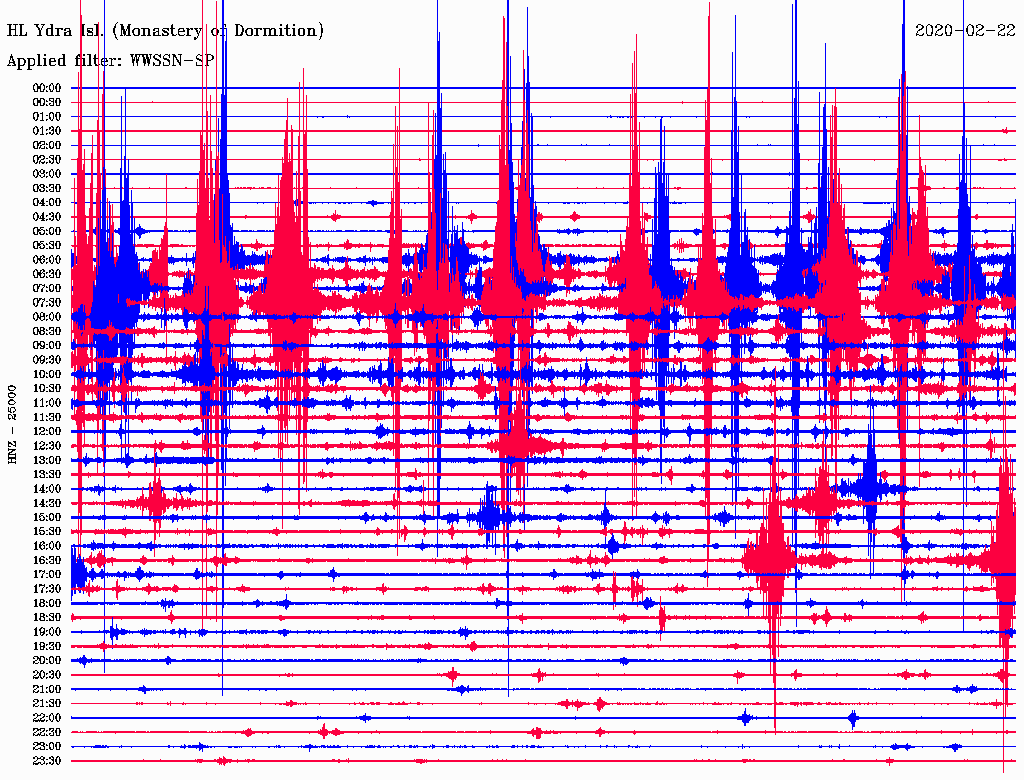Click the 00:00 time label

(x=48, y=88)
